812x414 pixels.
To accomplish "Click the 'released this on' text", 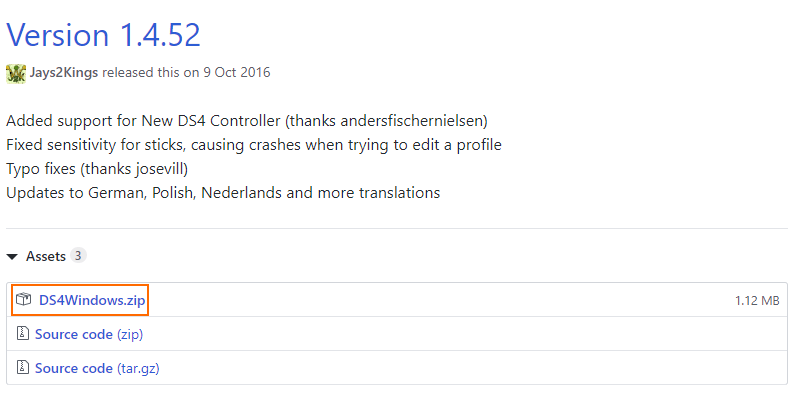I will [151, 73].
